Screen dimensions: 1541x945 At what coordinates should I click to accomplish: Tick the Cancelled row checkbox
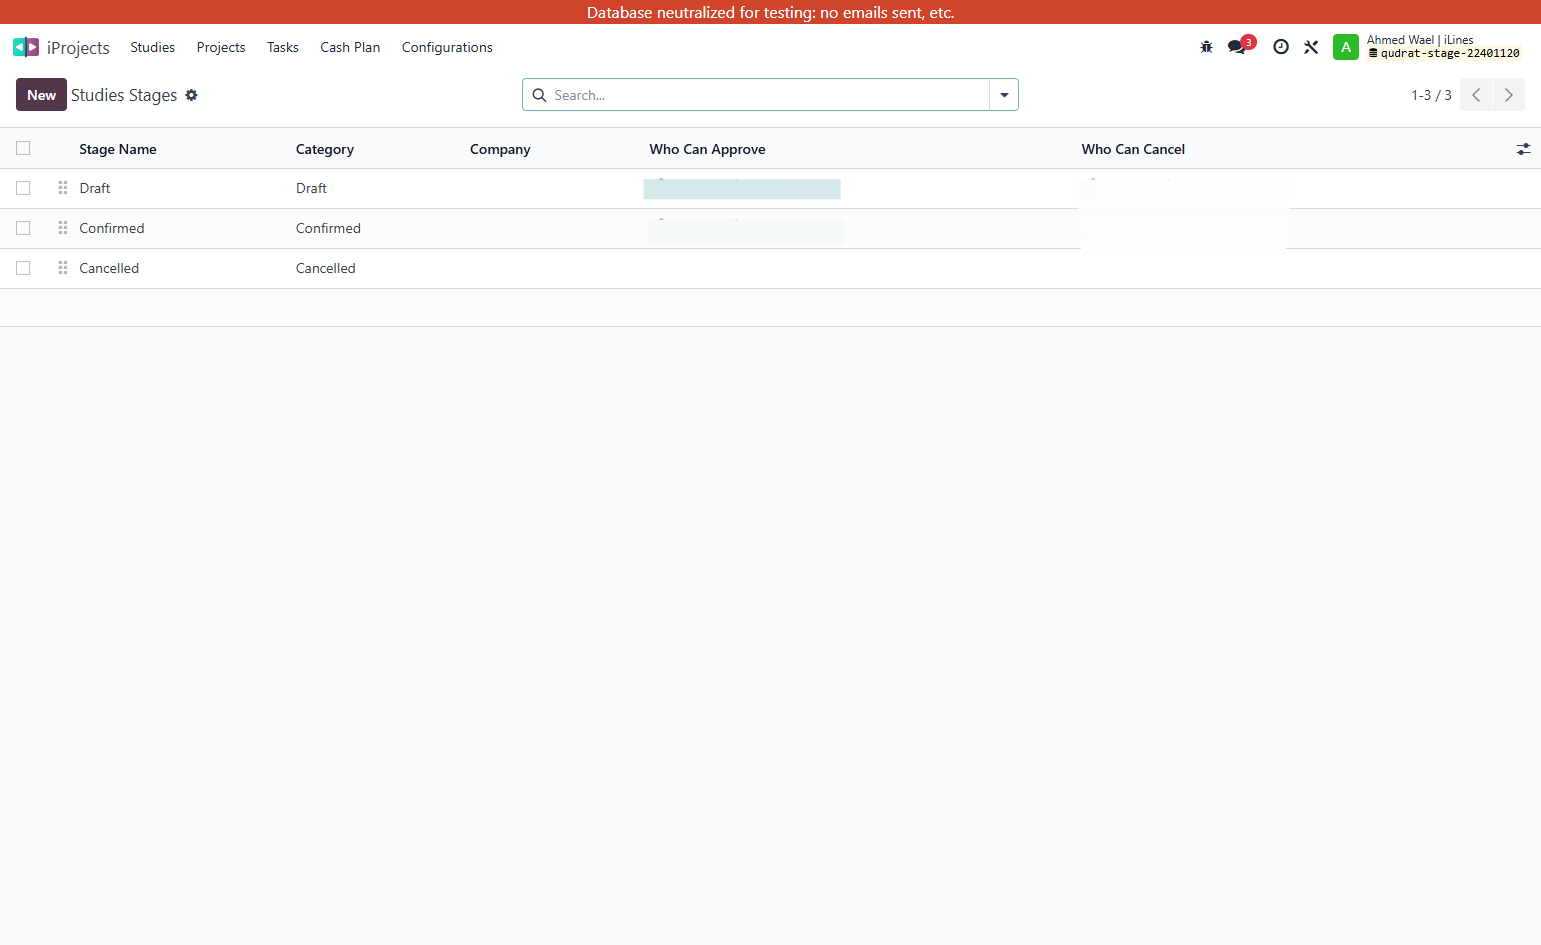click(x=23, y=268)
